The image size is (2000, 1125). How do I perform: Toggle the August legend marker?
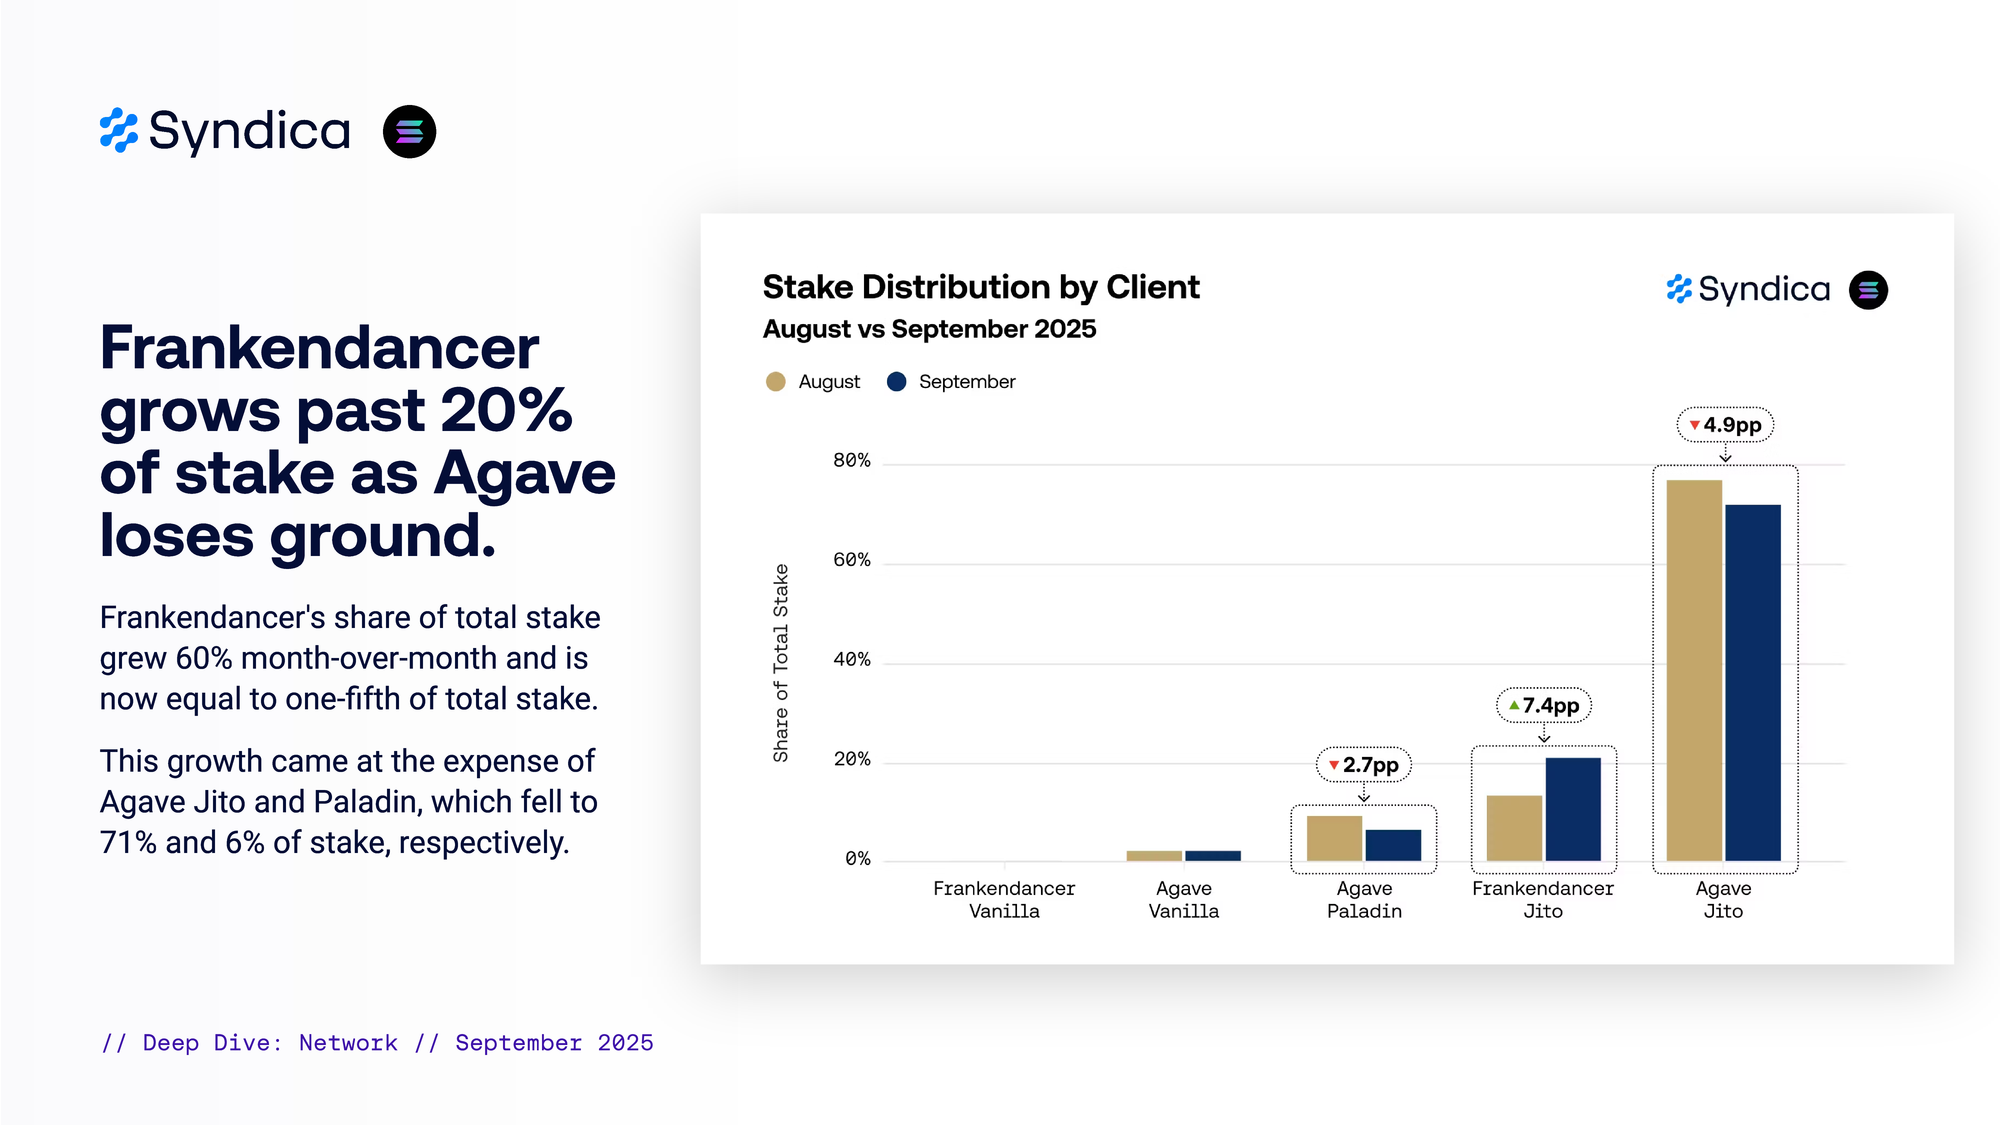pyautogui.click(x=775, y=382)
